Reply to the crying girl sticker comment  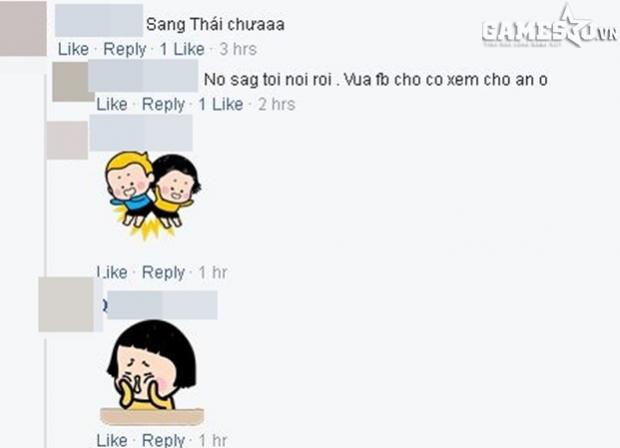tap(163, 440)
